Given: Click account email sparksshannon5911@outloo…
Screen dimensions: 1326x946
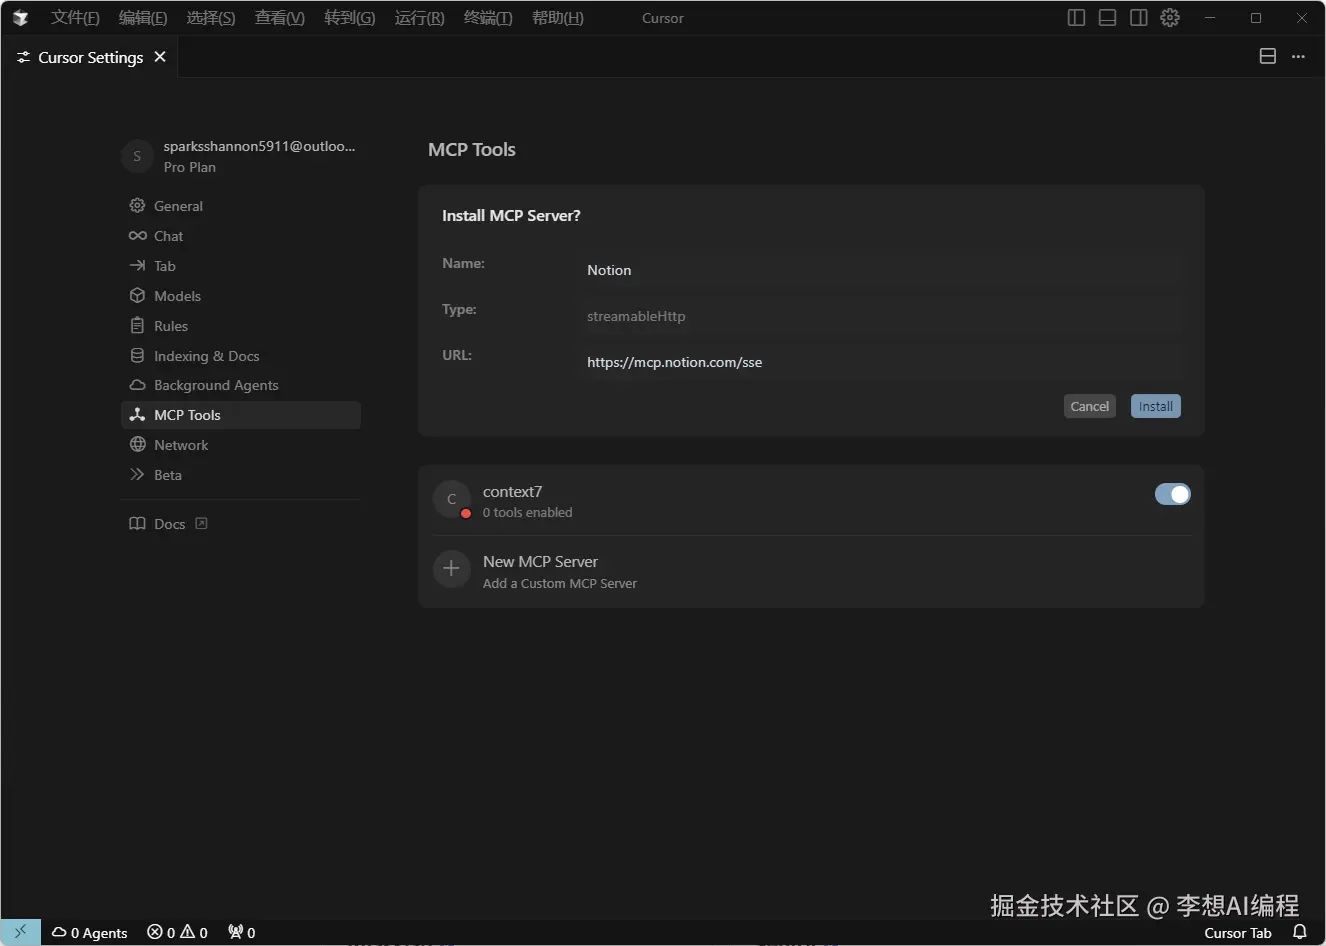Looking at the screenshot, I should 259,146.
